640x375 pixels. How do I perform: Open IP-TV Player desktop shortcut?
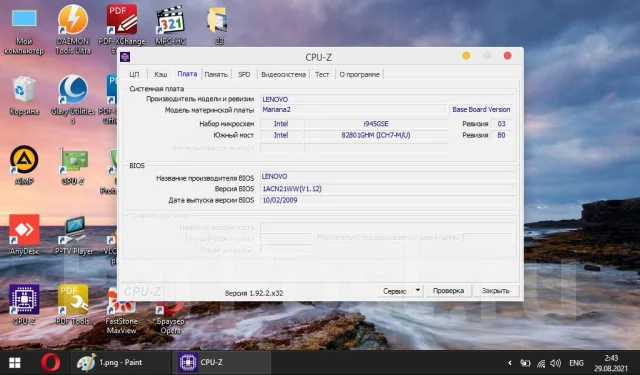click(x=73, y=235)
